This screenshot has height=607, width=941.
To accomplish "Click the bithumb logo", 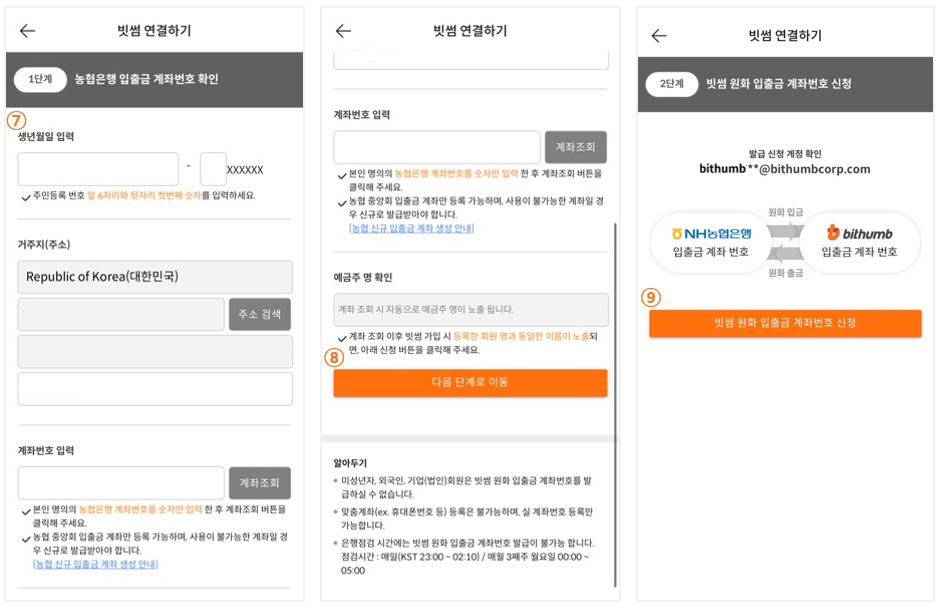I will click(x=859, y=233).
